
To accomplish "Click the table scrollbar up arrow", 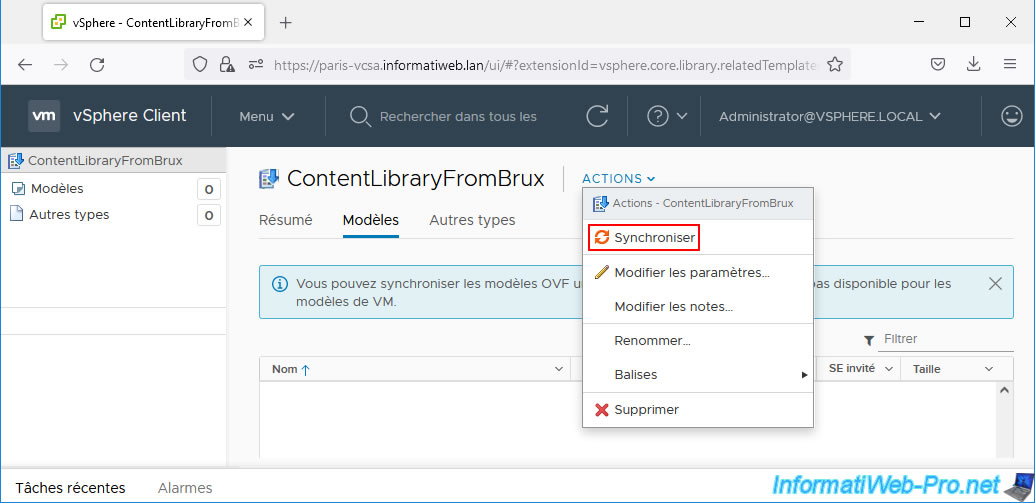I will (x=1005, y=391).
